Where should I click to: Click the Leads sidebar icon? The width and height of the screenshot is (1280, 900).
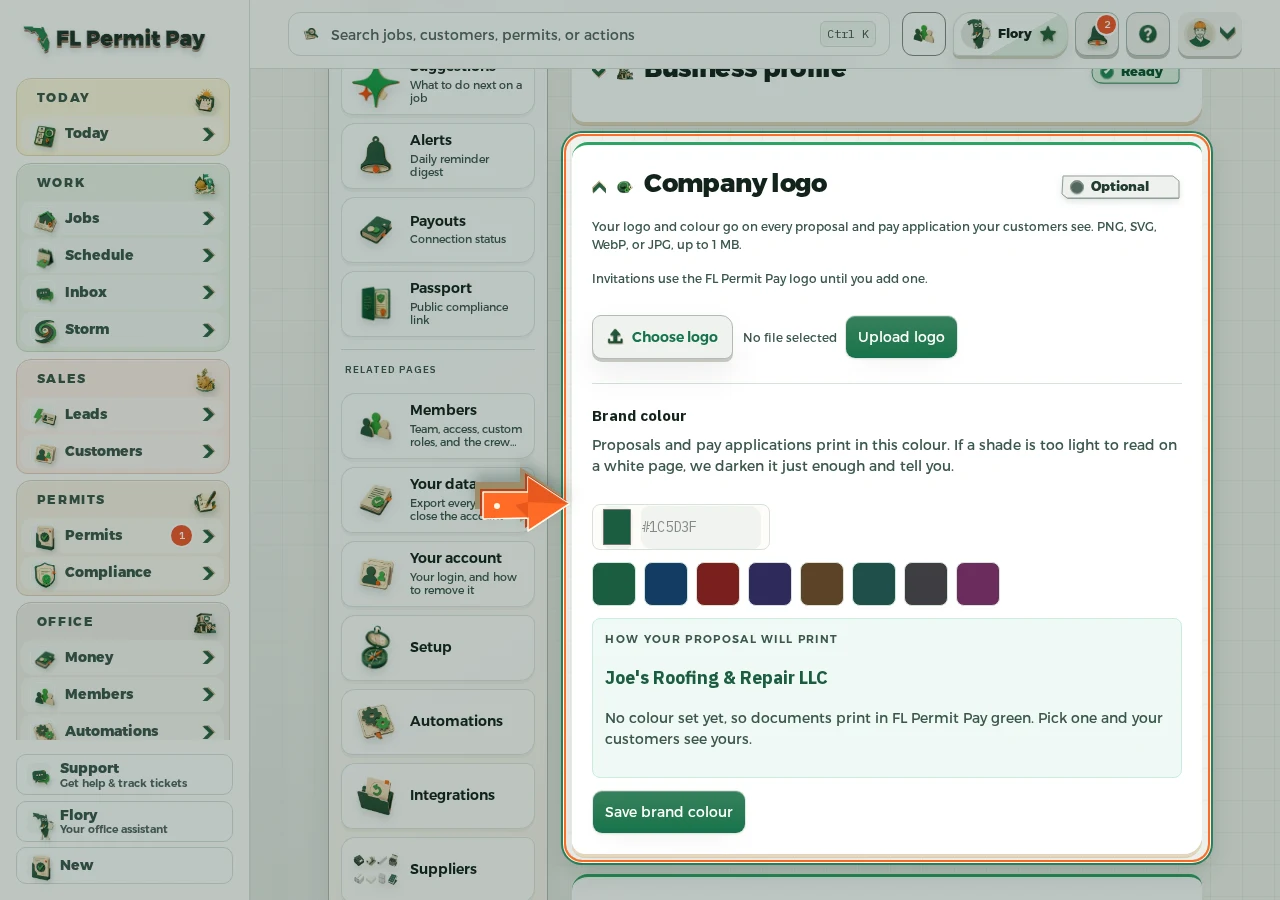(44, 415)
